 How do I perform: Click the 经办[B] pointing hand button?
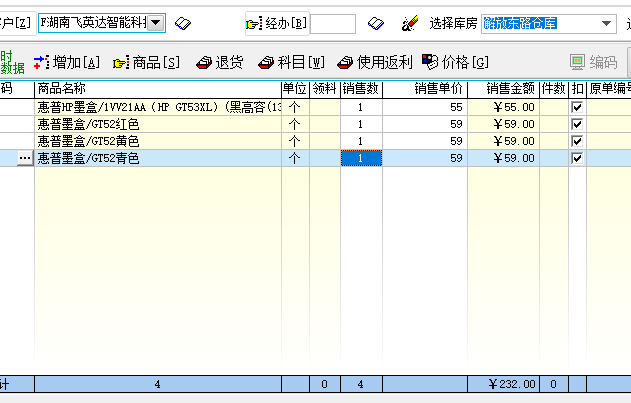277,23
